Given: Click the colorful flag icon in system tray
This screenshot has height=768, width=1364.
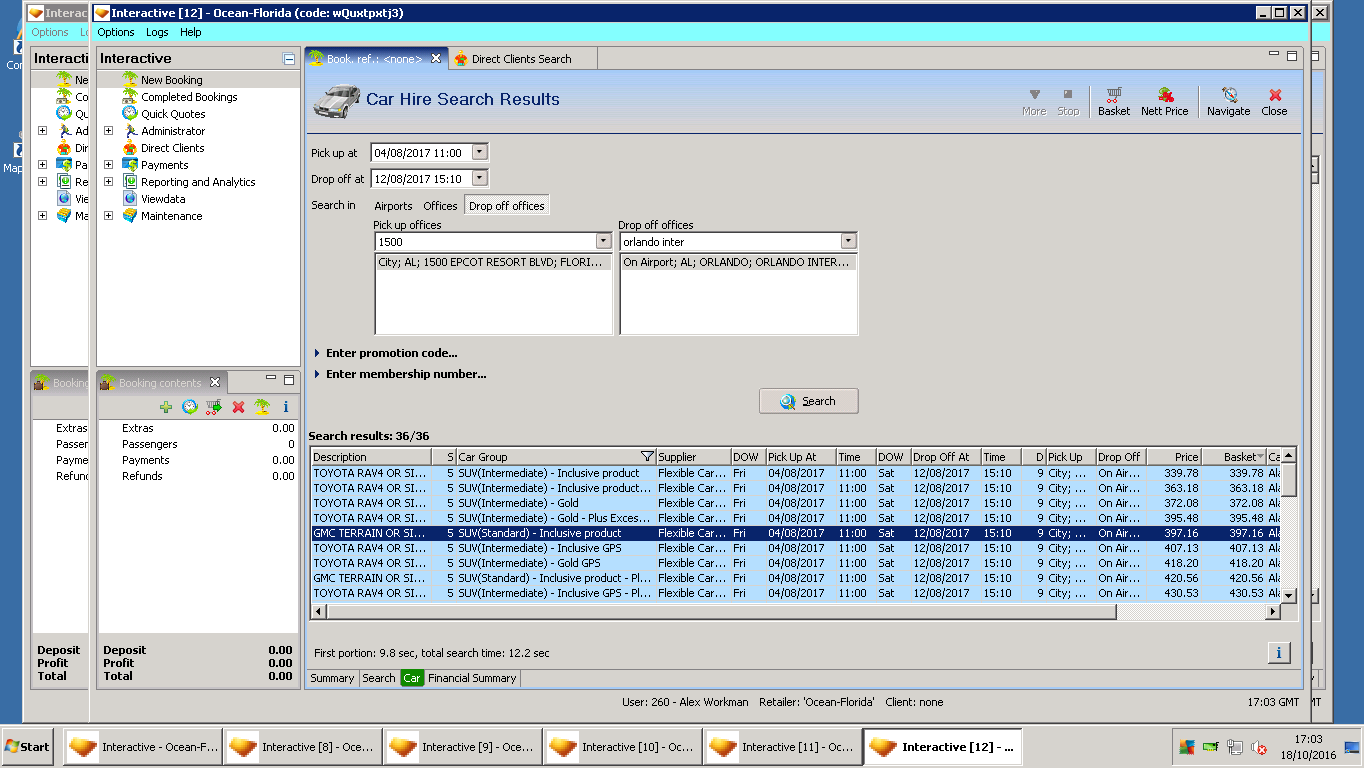Looking at the screenshot, I should point(1187,747).
